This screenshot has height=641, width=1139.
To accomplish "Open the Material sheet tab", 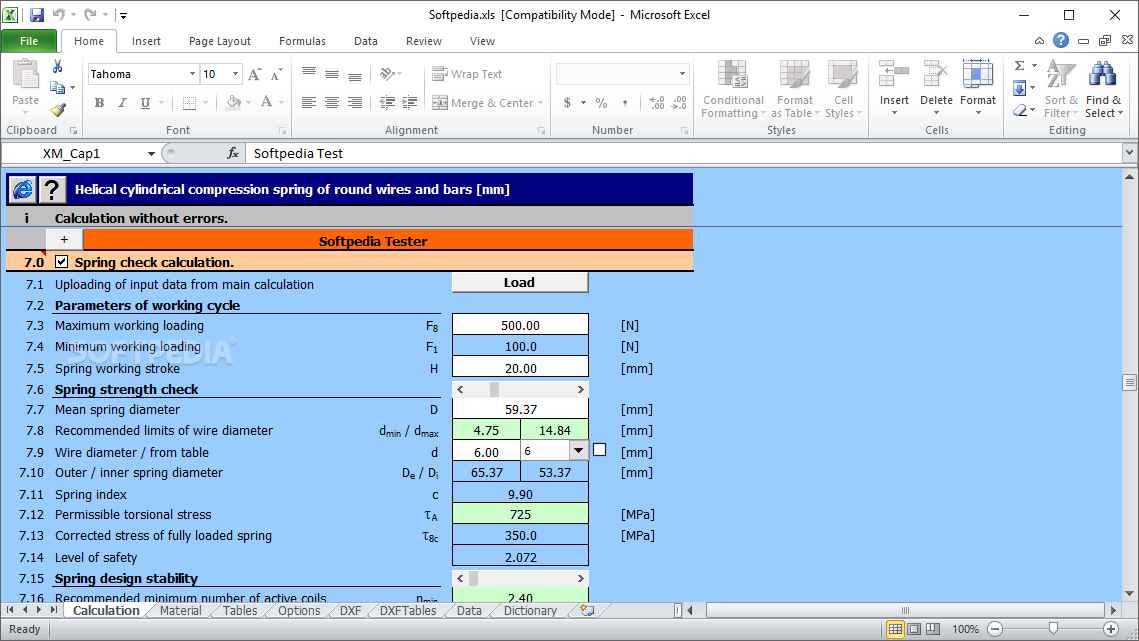I will click(180, 611).
